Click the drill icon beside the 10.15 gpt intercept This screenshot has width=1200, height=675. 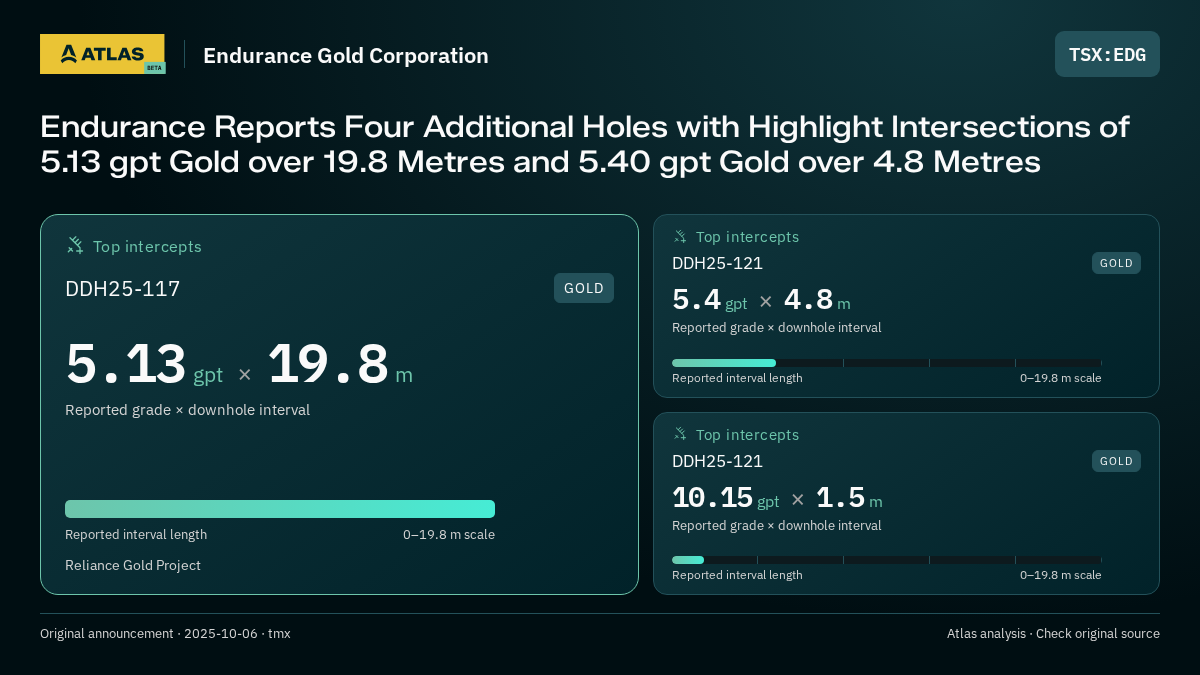[680, 434]
